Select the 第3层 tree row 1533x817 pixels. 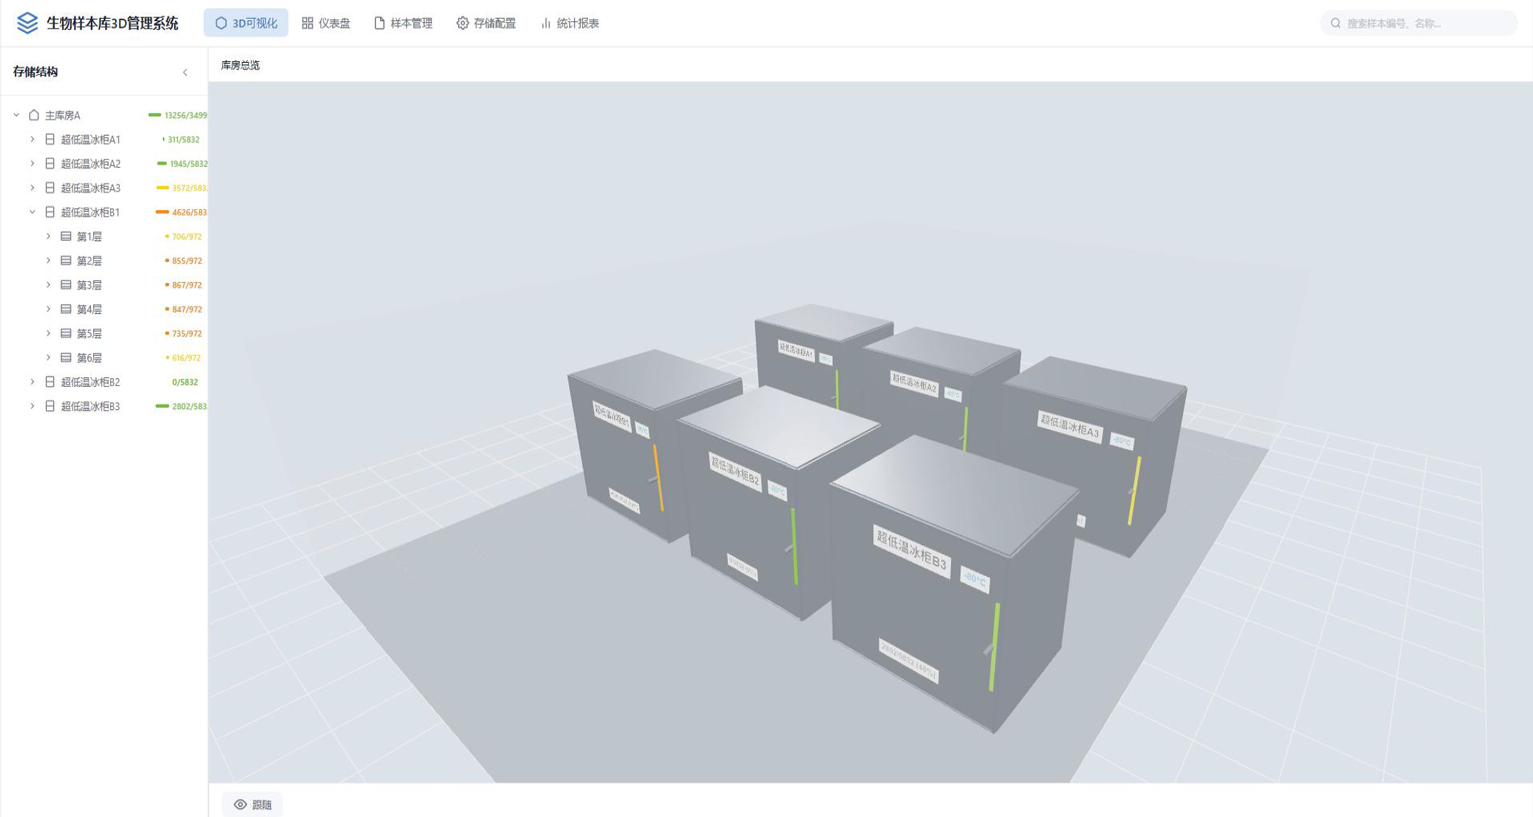pyautogui.click(x=104, y=285)
